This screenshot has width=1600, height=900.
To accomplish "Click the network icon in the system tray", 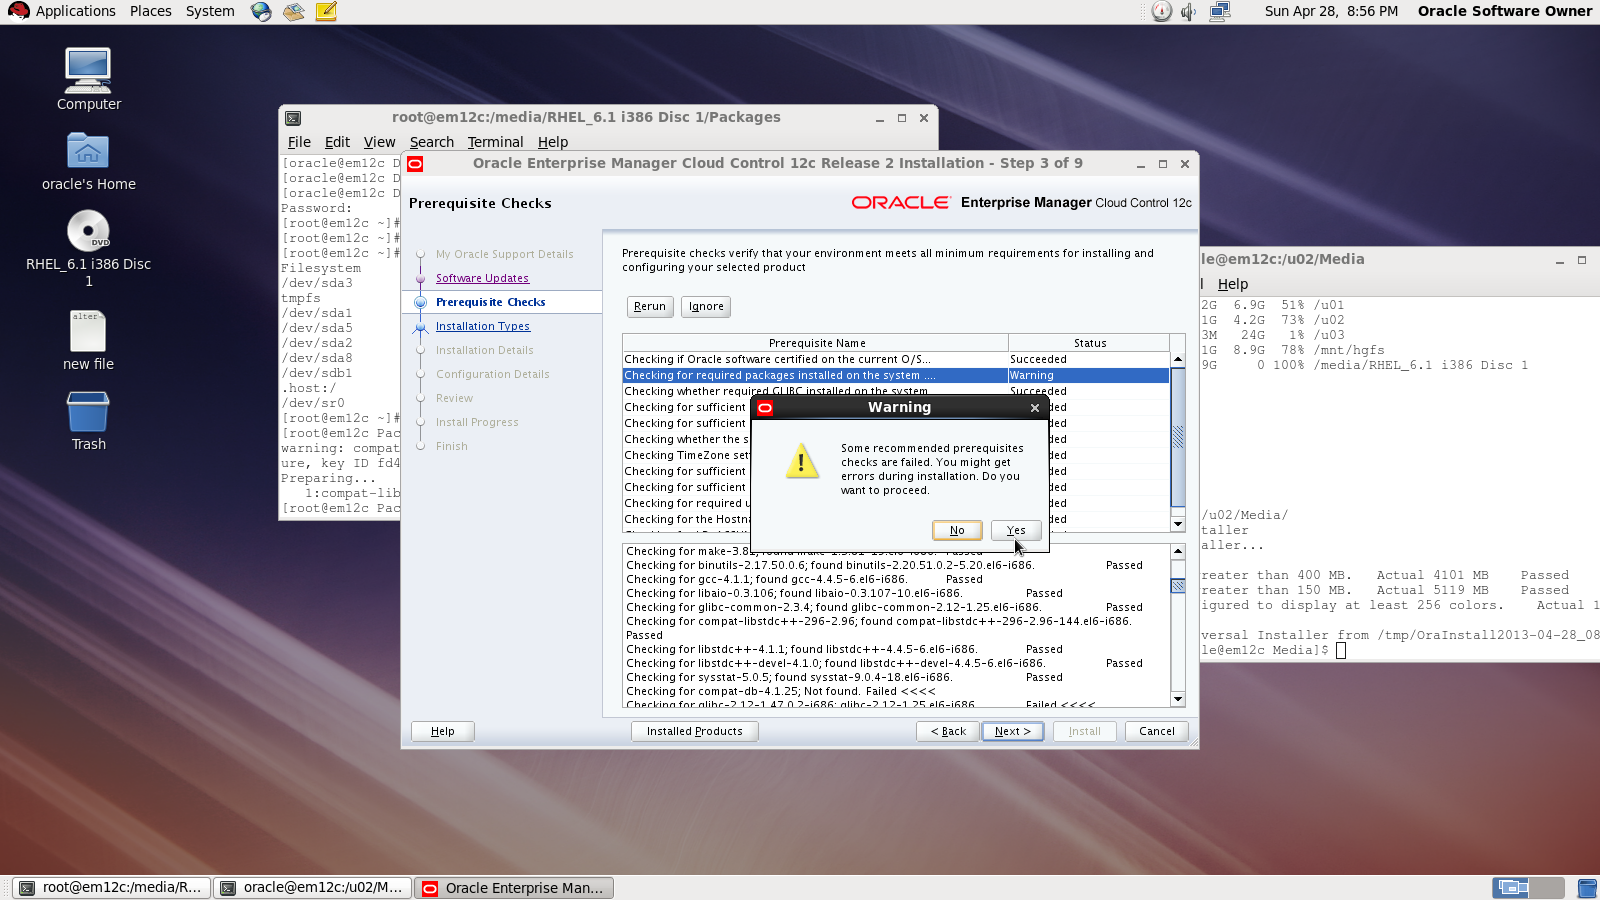I will (1221, 12).
